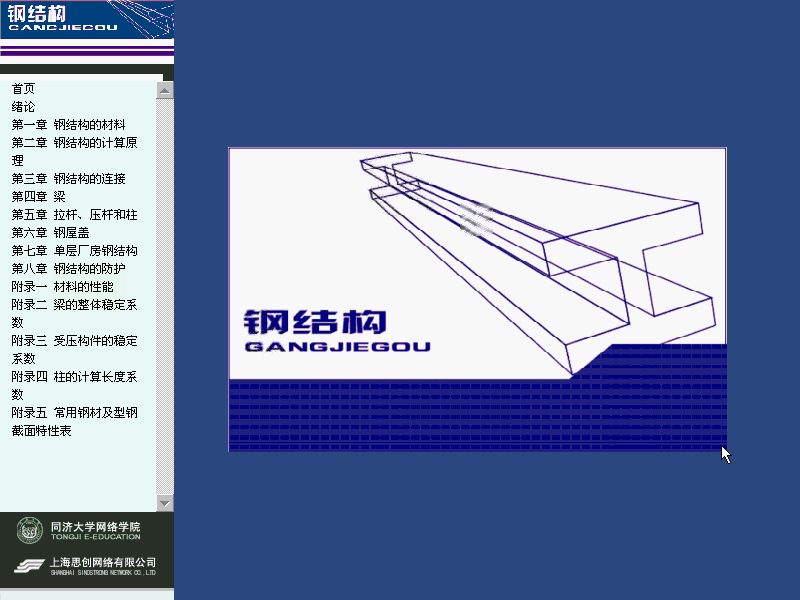Open 第一章 钢结构的材料

pyautogui.click(x=68, y=124)
